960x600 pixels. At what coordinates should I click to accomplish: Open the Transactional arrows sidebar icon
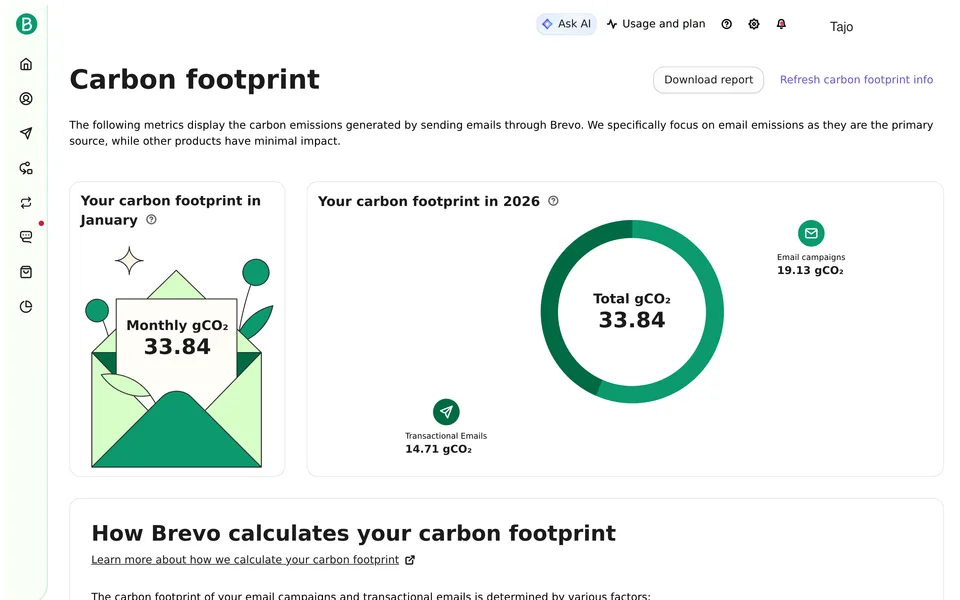[x=26, y=203]
